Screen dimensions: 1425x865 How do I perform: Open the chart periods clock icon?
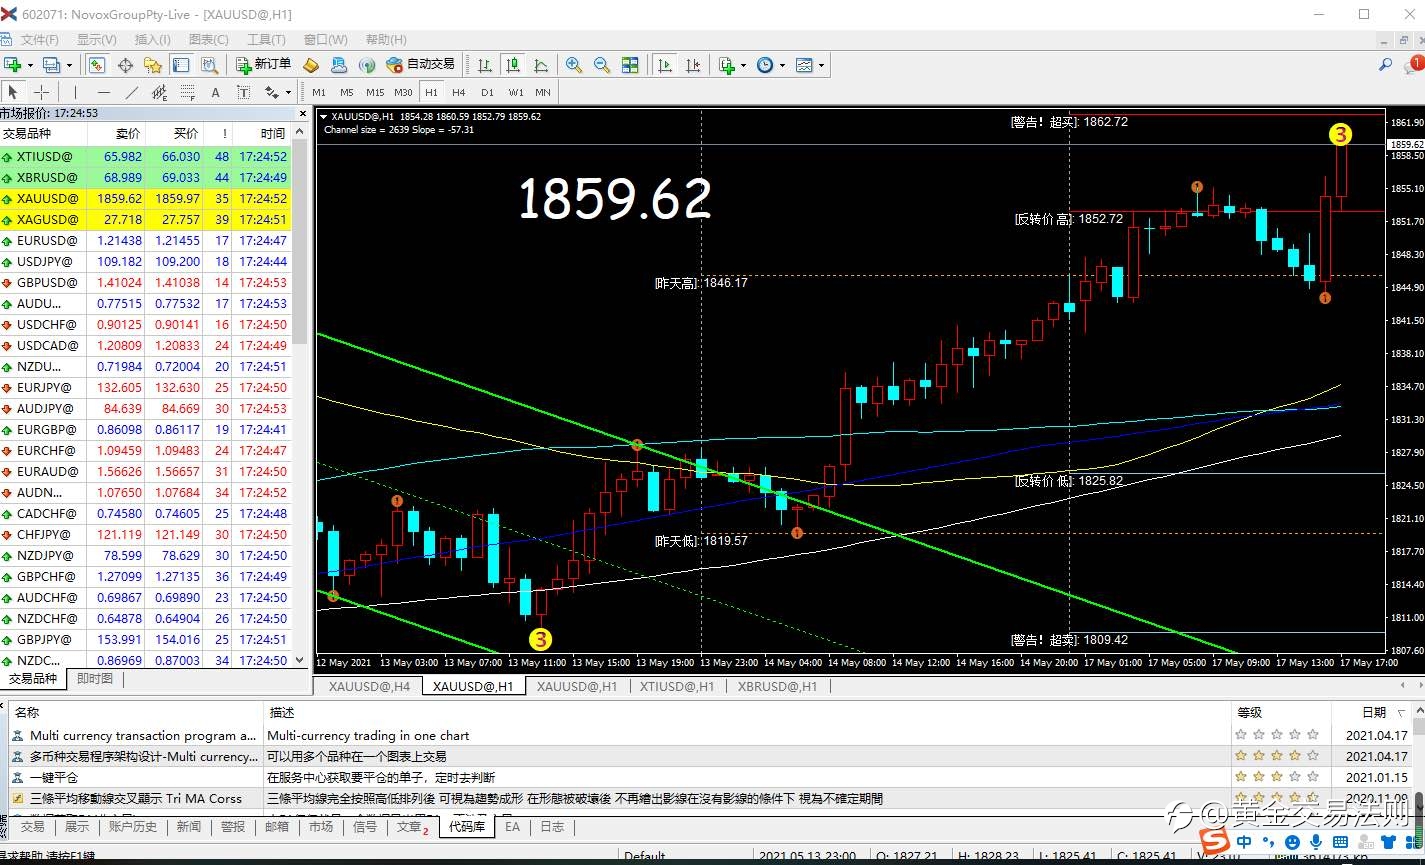point(765,65)
